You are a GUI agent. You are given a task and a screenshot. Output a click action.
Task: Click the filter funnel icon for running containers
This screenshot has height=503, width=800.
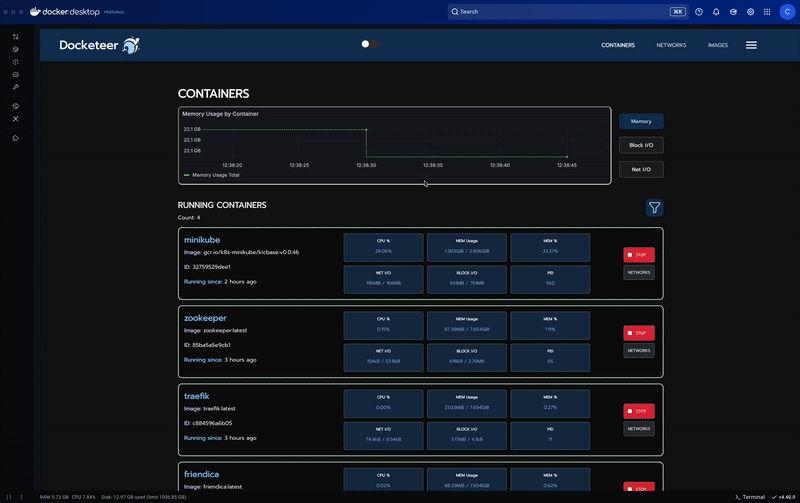[x=654, y=208]
